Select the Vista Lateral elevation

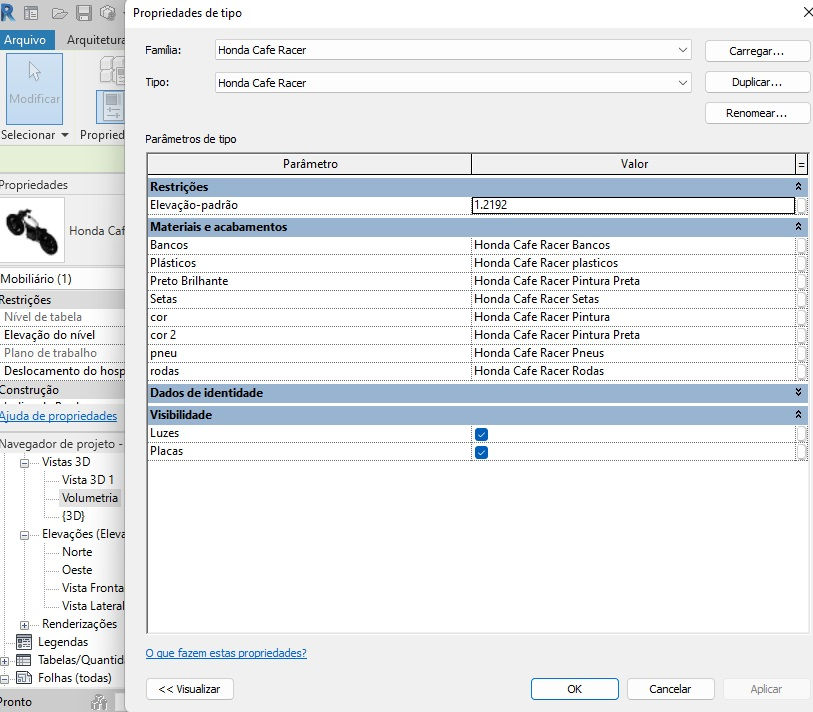tap(93, 606)
